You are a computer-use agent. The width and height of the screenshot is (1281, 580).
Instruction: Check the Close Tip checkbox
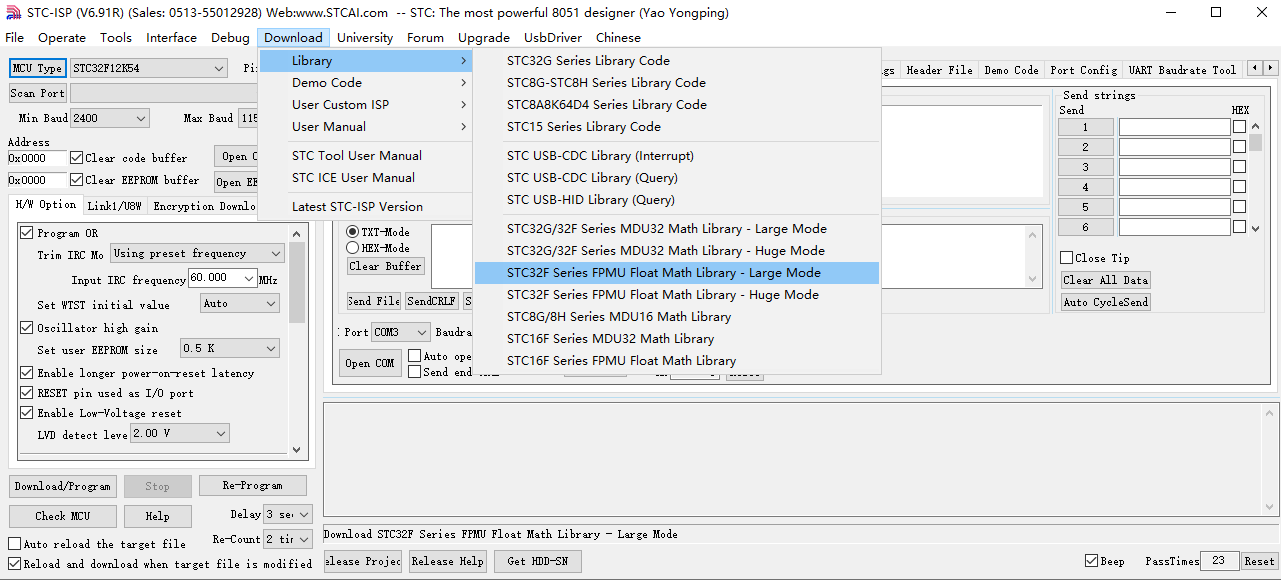pyautogui.click(x=1067, y=258)
